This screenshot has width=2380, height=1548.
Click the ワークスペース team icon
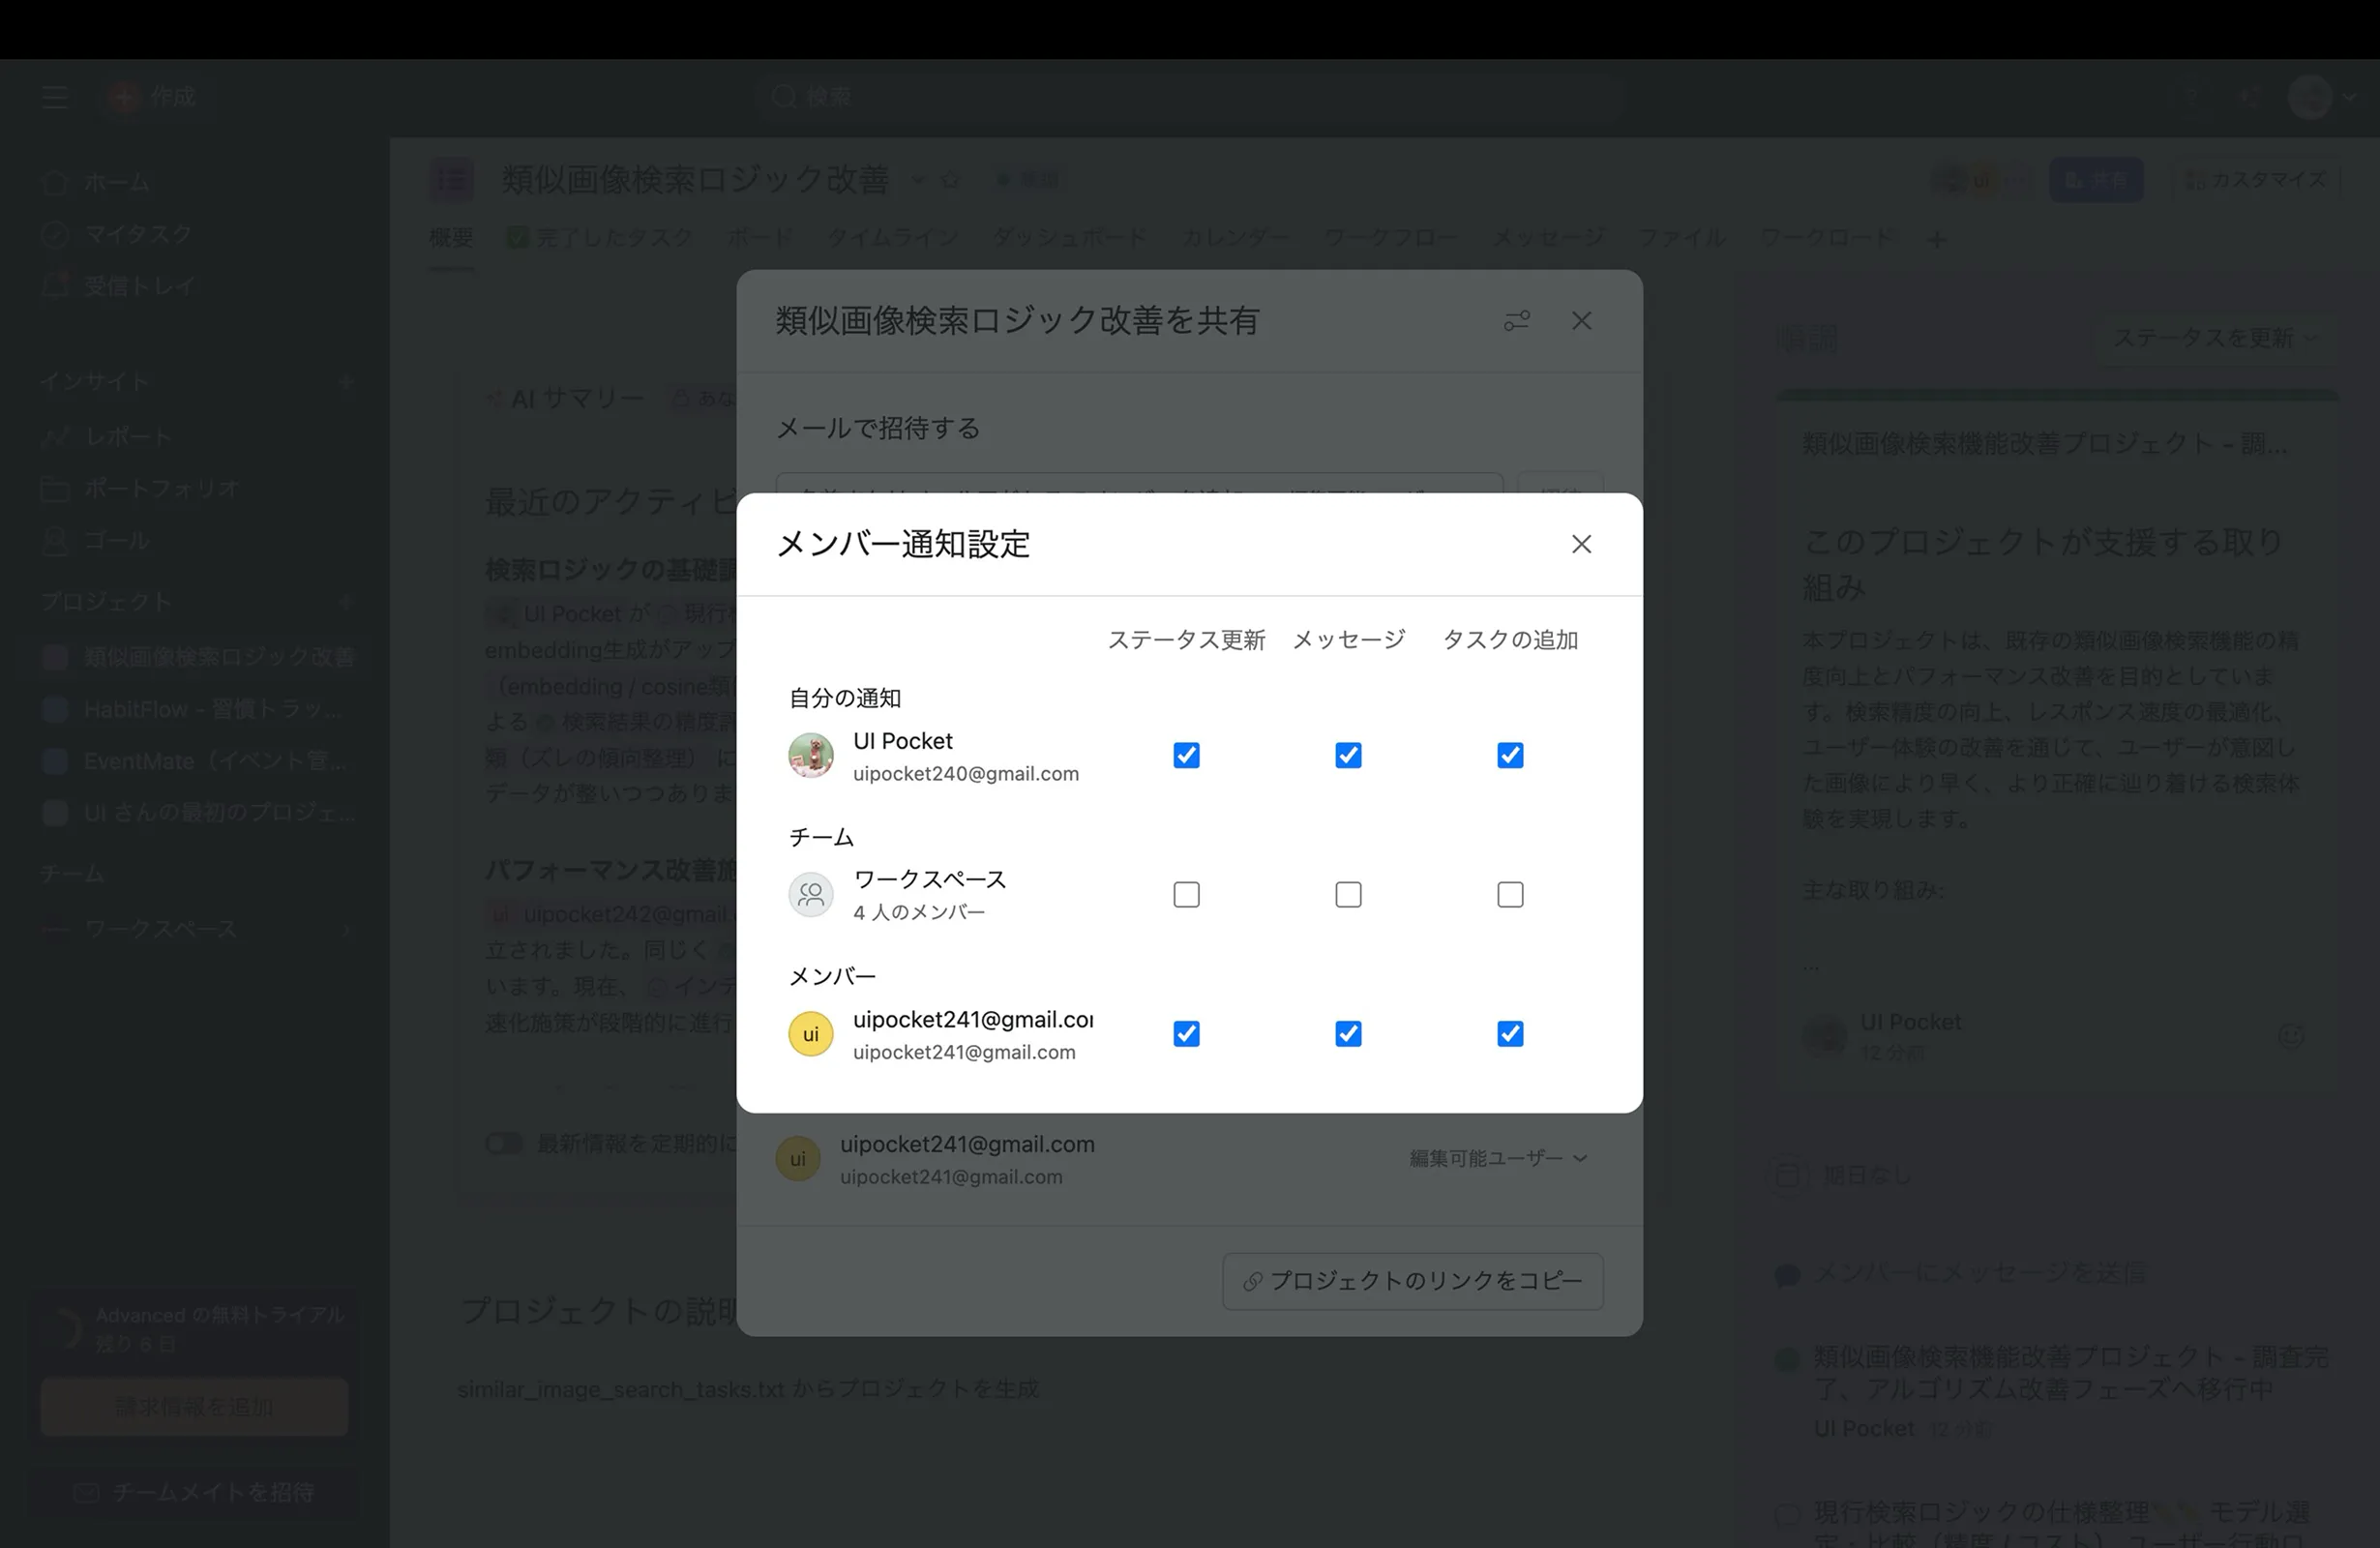coord(811,894)
